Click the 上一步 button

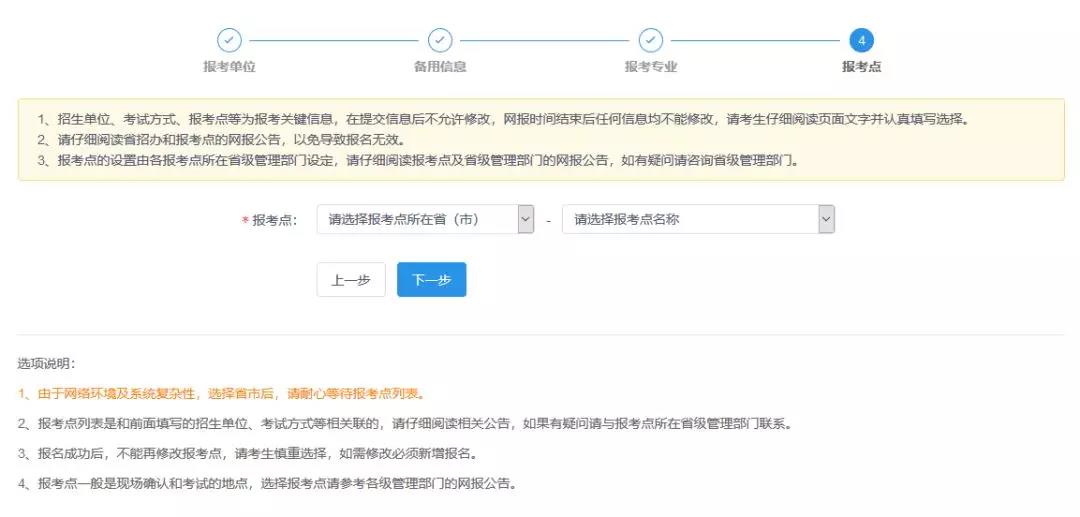(x=351, y=280)
